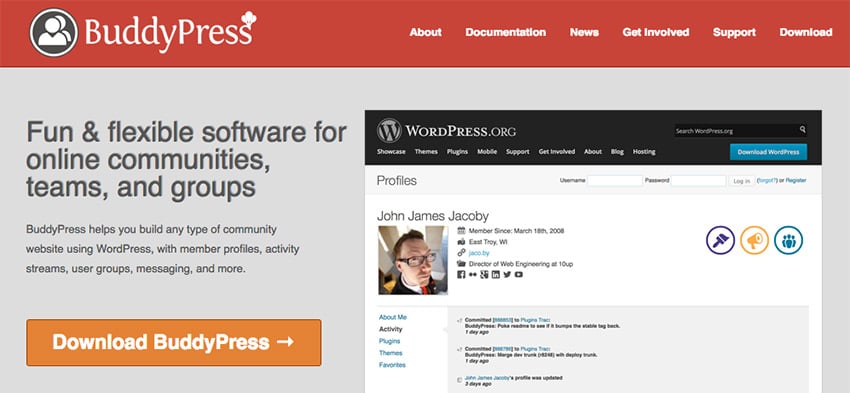850x393 pixels.
Task: Click the purple paintbrush badge icon
Action: [x=720, y=240]
